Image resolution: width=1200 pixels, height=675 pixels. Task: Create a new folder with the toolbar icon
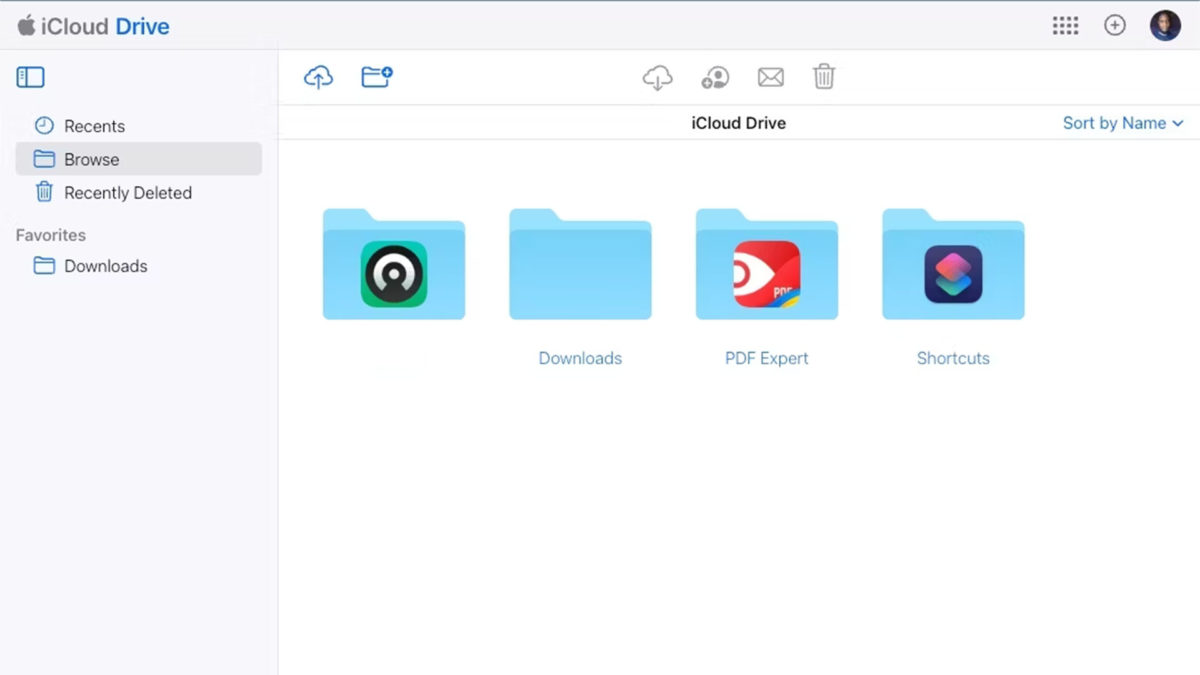378,76
